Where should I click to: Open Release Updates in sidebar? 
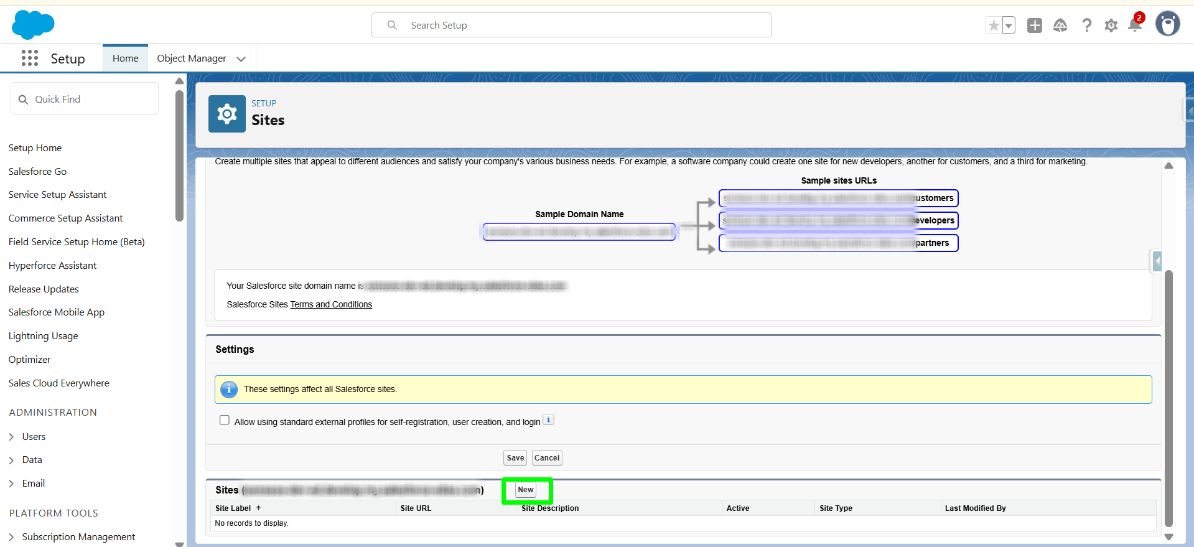44,289
